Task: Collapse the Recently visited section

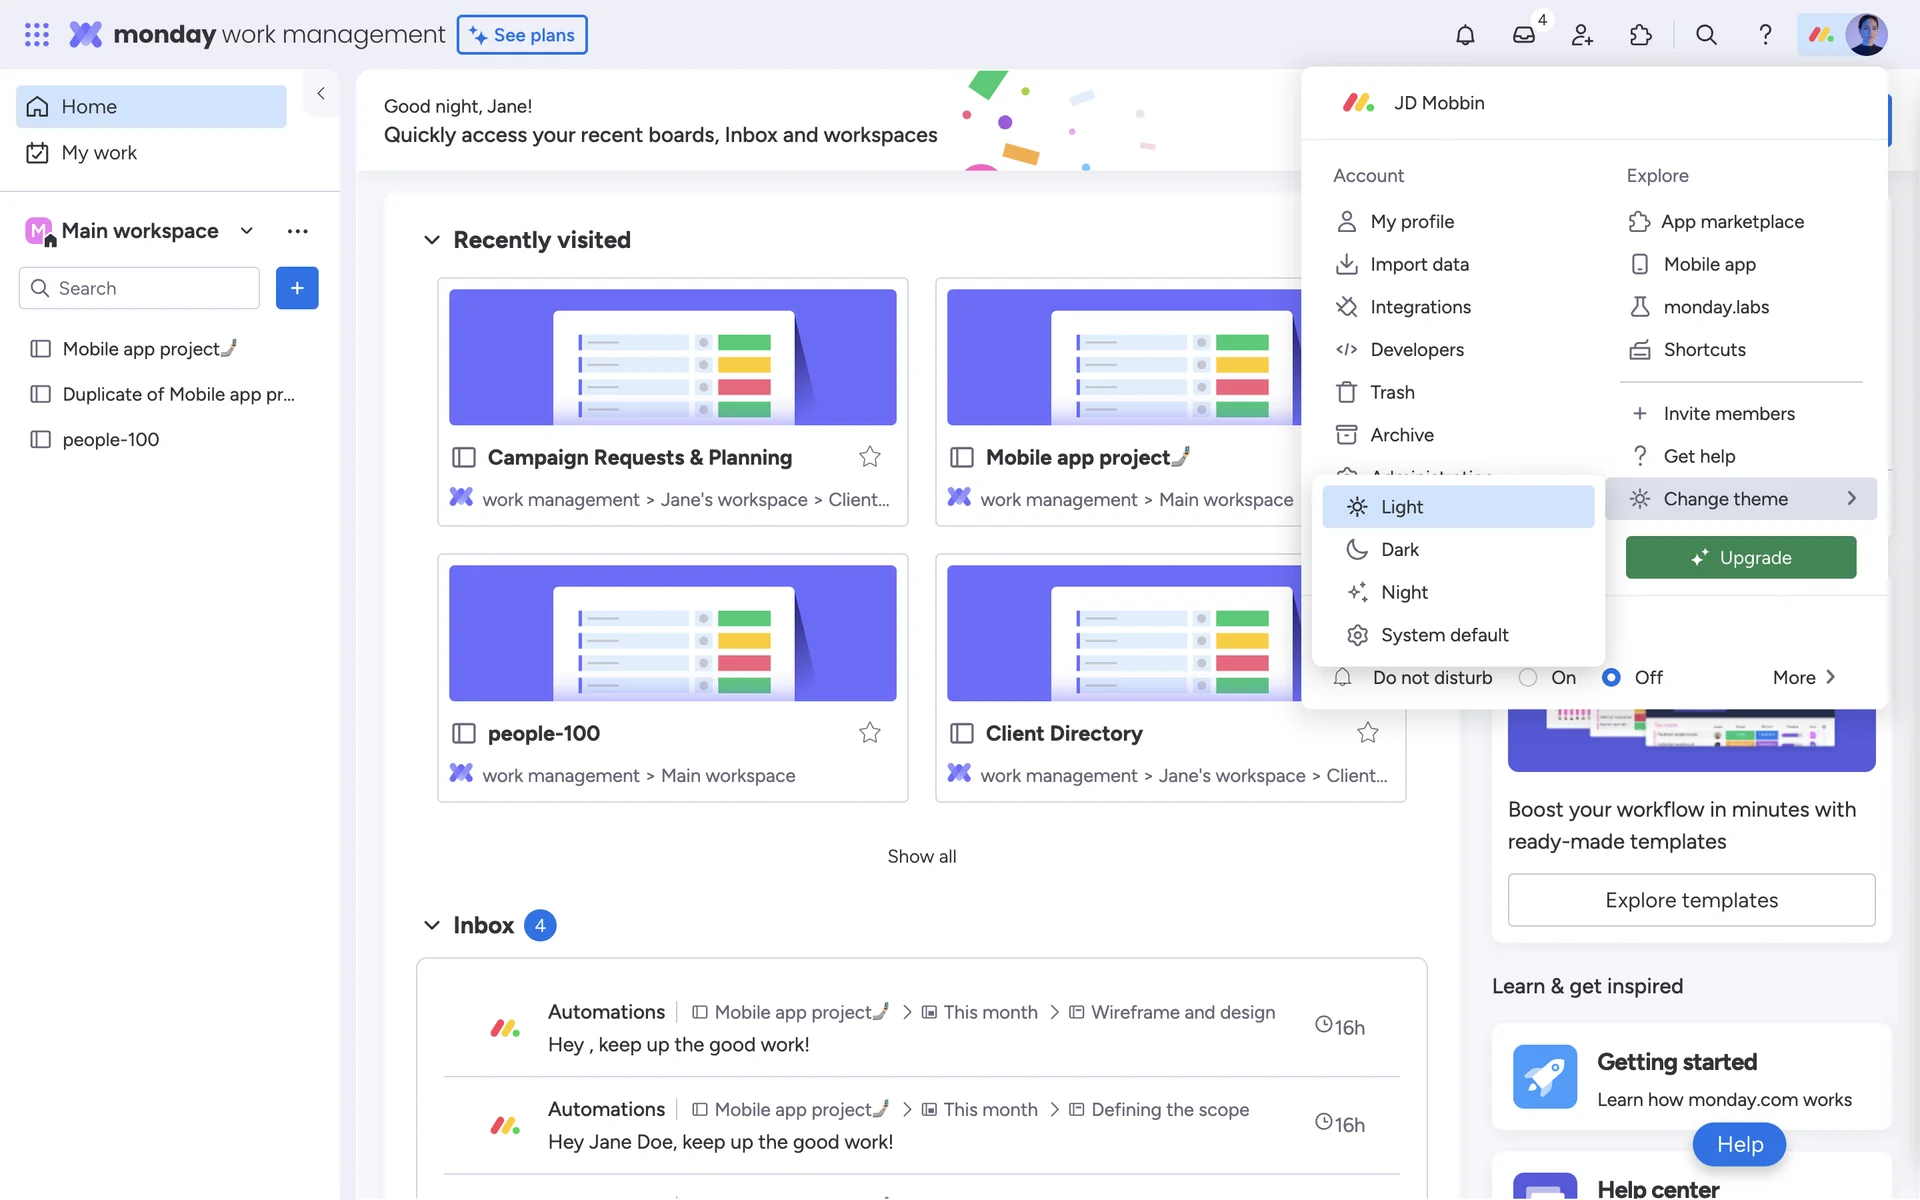Action: pos(432,240)
